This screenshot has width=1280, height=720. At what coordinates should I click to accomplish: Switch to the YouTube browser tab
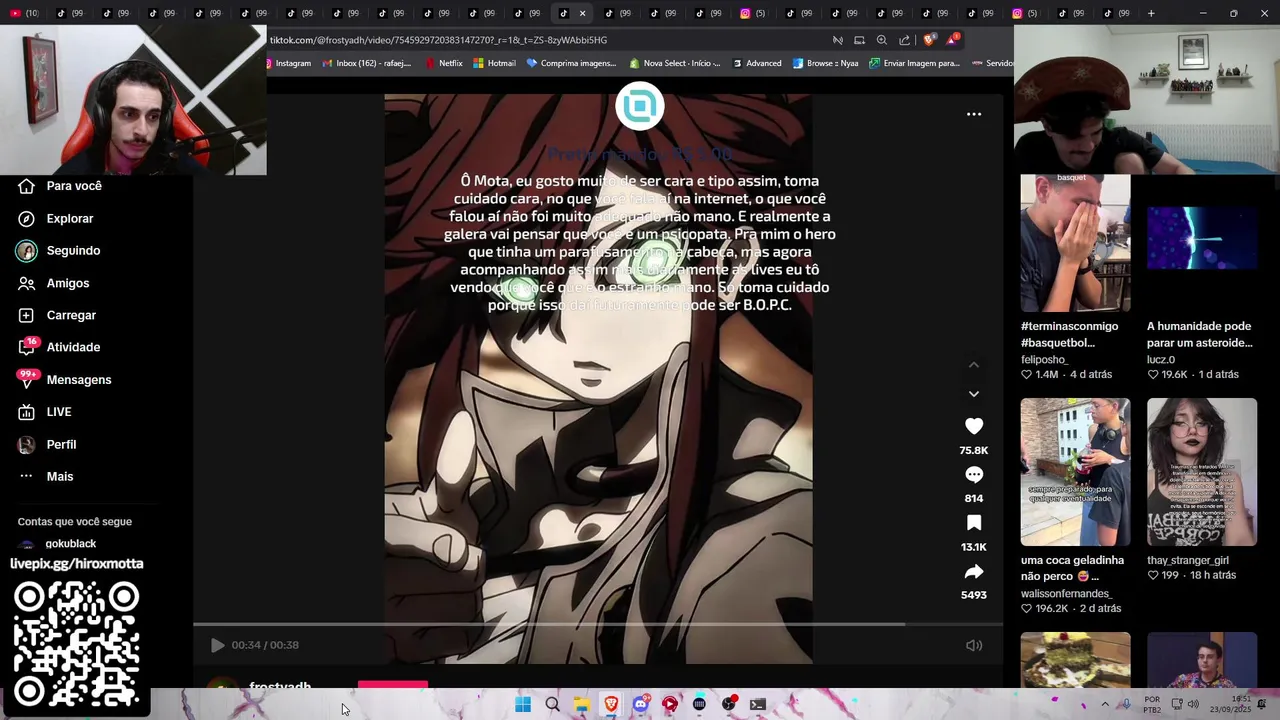click(x=26, y=13)
